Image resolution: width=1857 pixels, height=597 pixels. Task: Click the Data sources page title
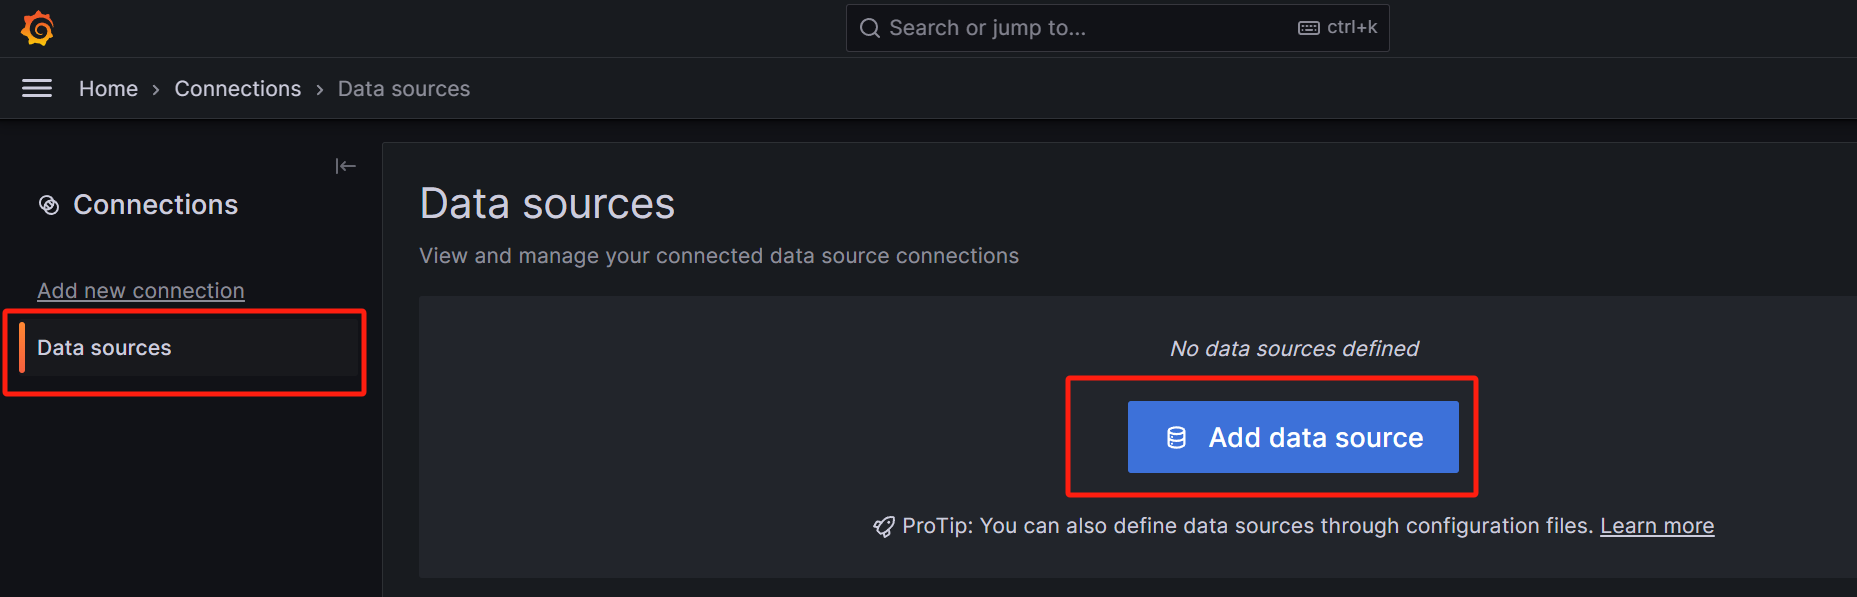[547, 204]
